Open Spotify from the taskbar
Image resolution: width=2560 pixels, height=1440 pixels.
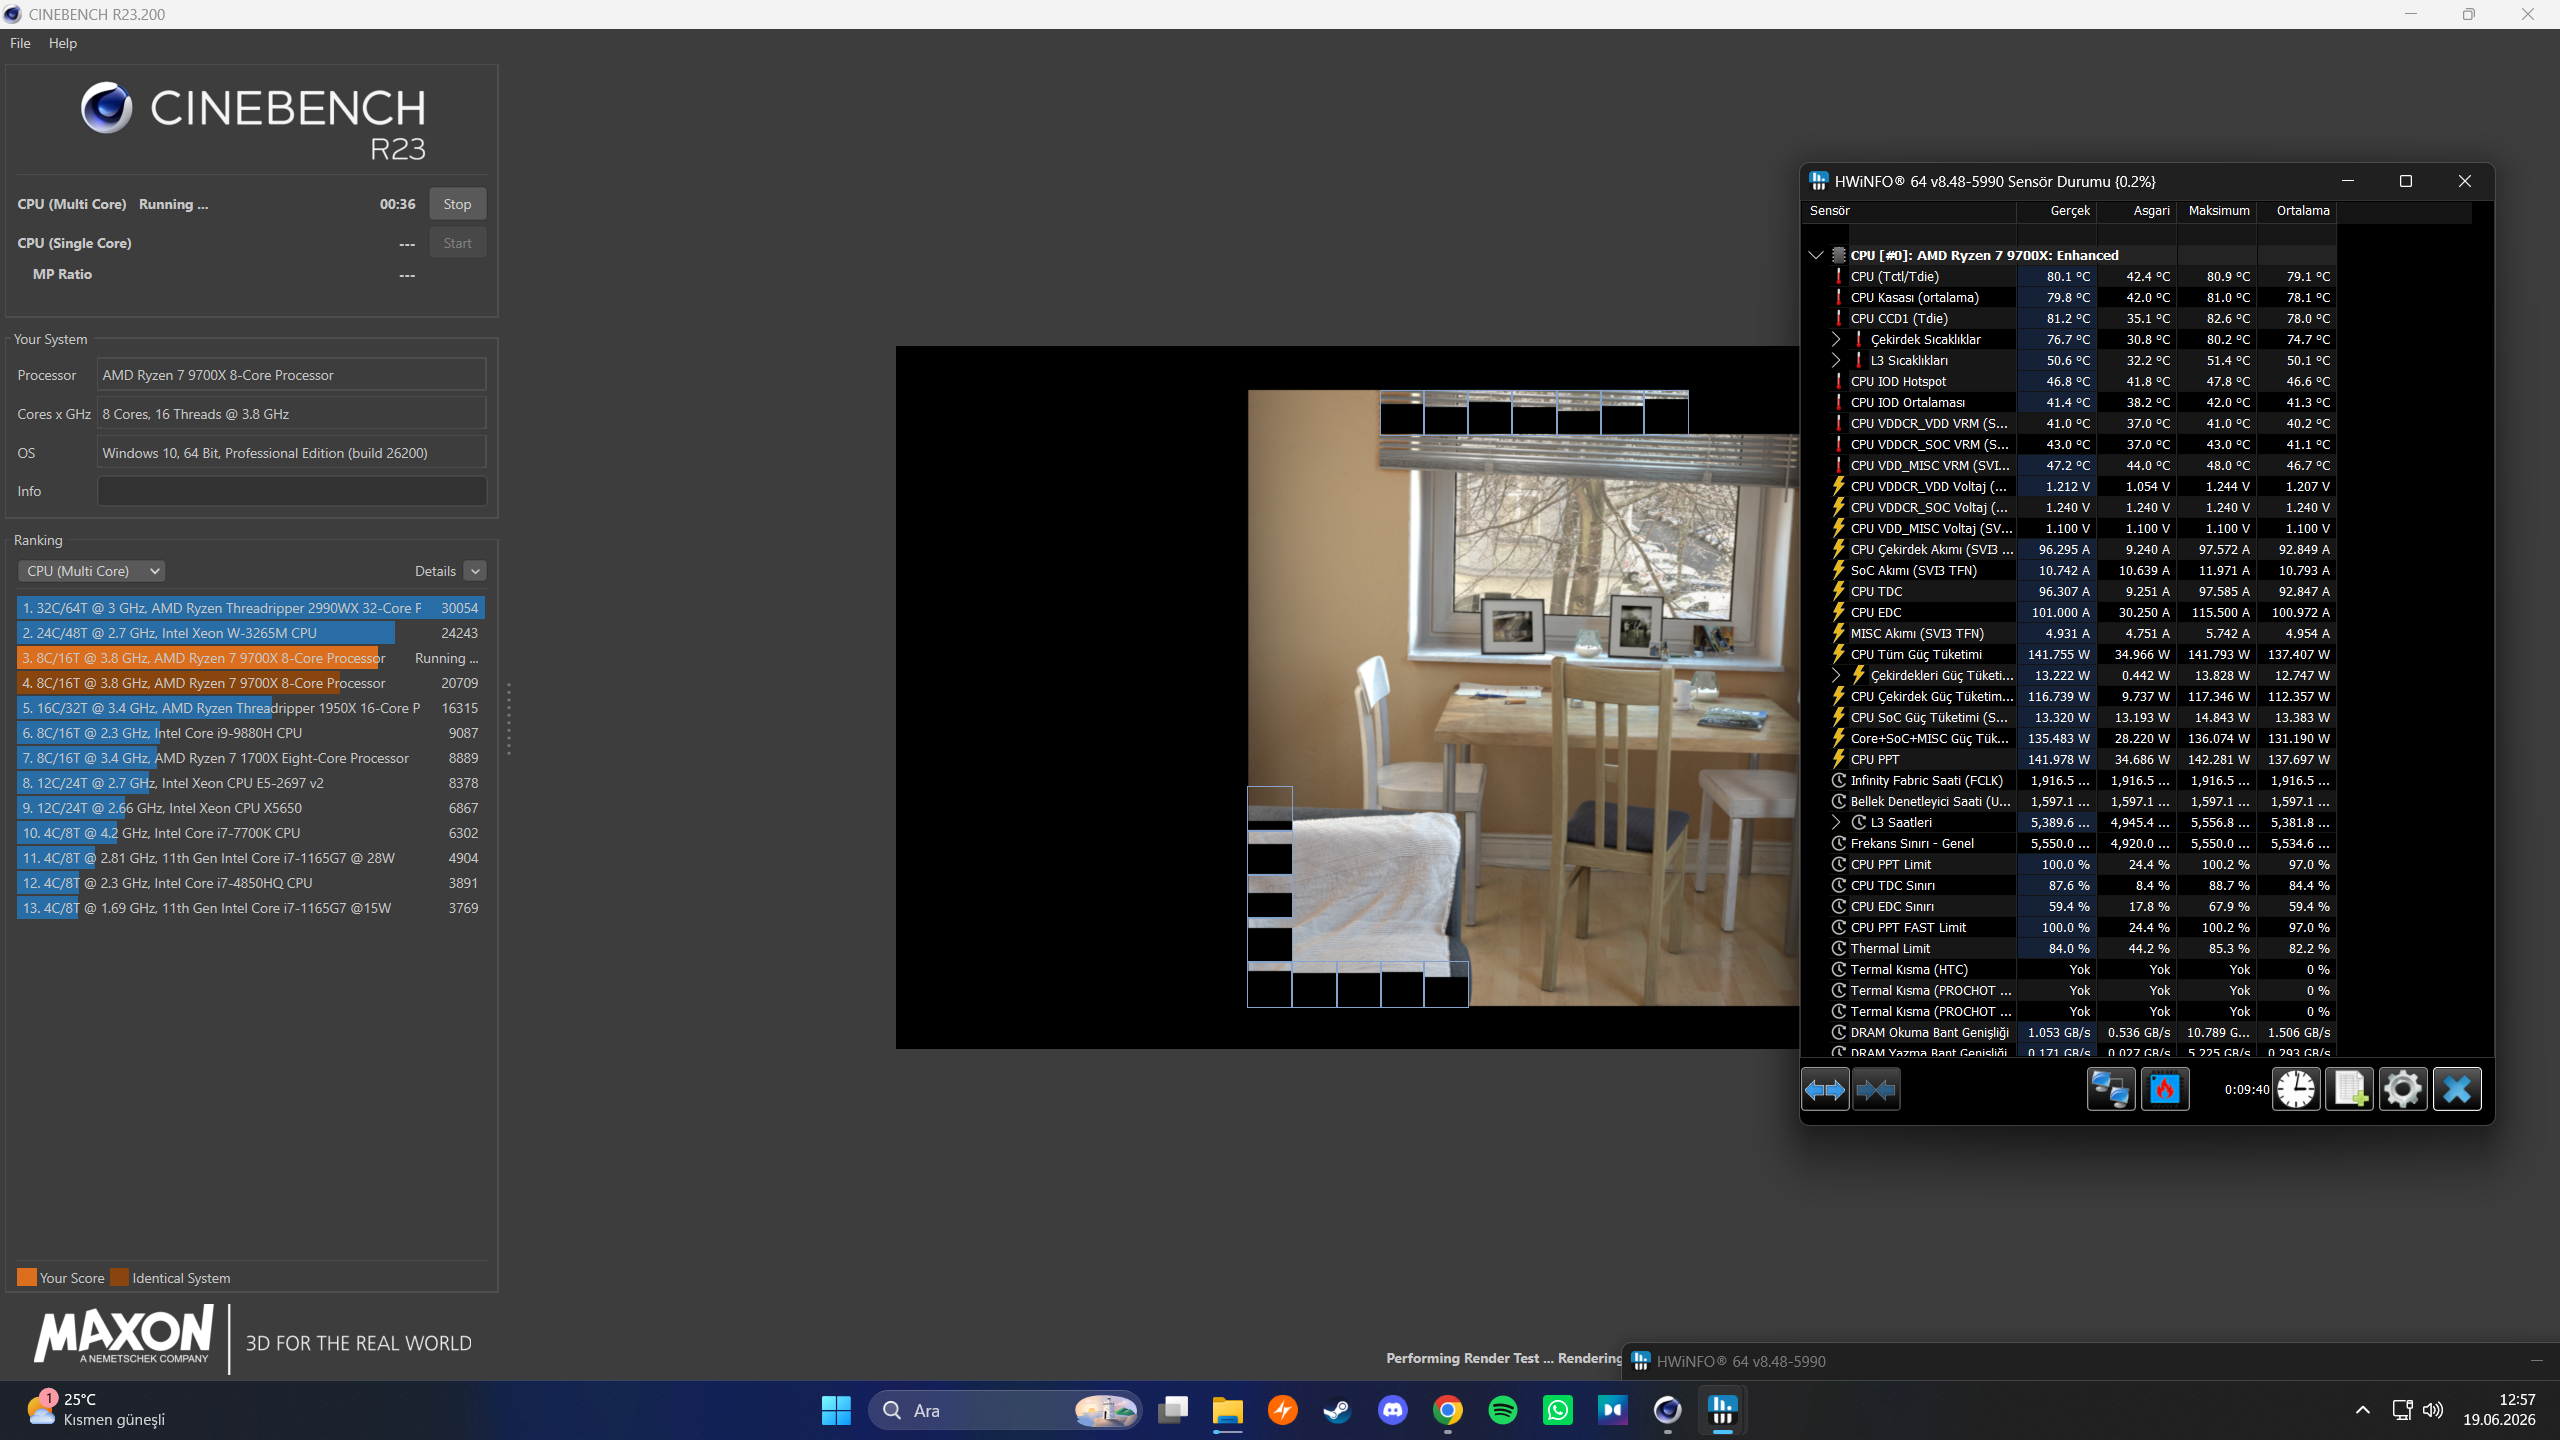(x=1503, y=1410)
